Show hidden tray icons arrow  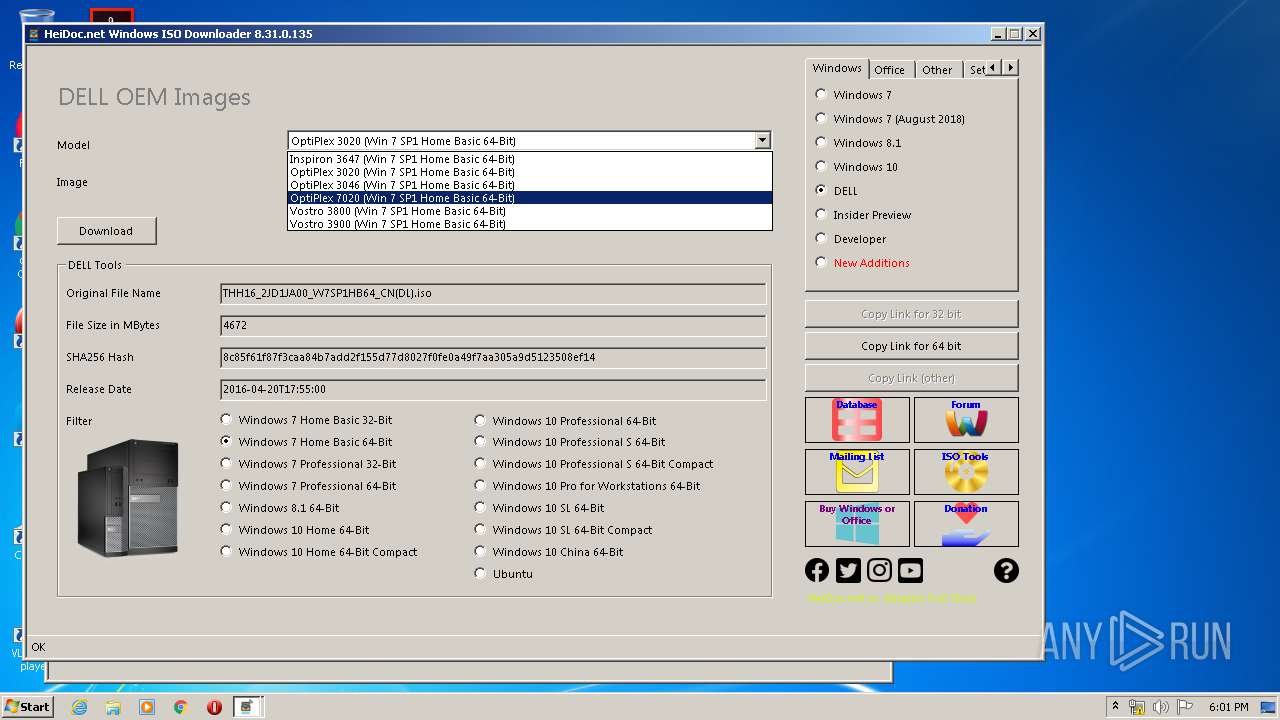coord(1115,706)
